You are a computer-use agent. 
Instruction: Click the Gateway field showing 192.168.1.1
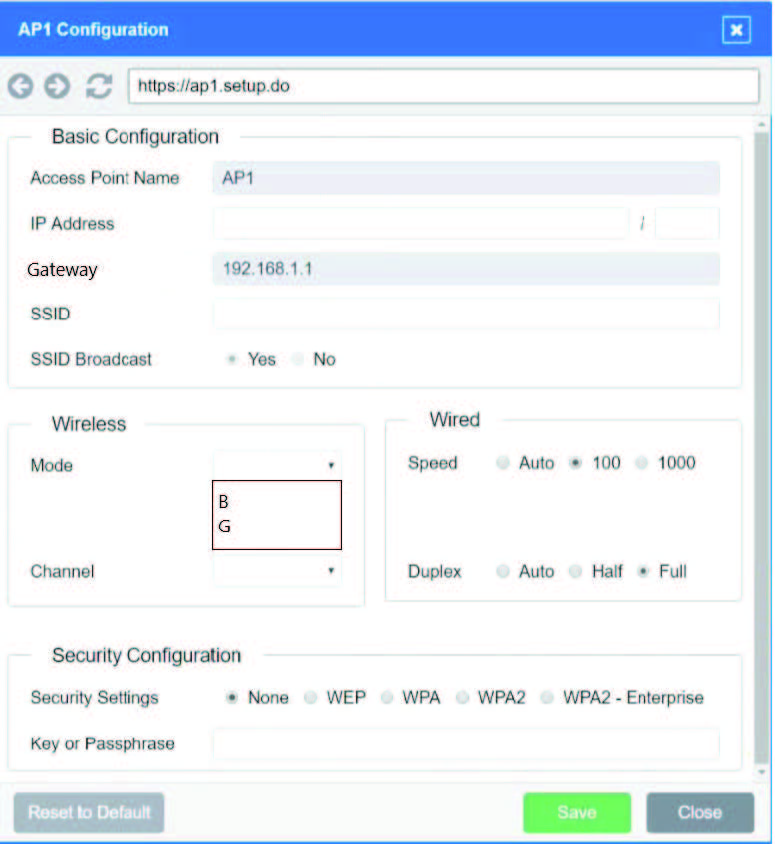466,269
